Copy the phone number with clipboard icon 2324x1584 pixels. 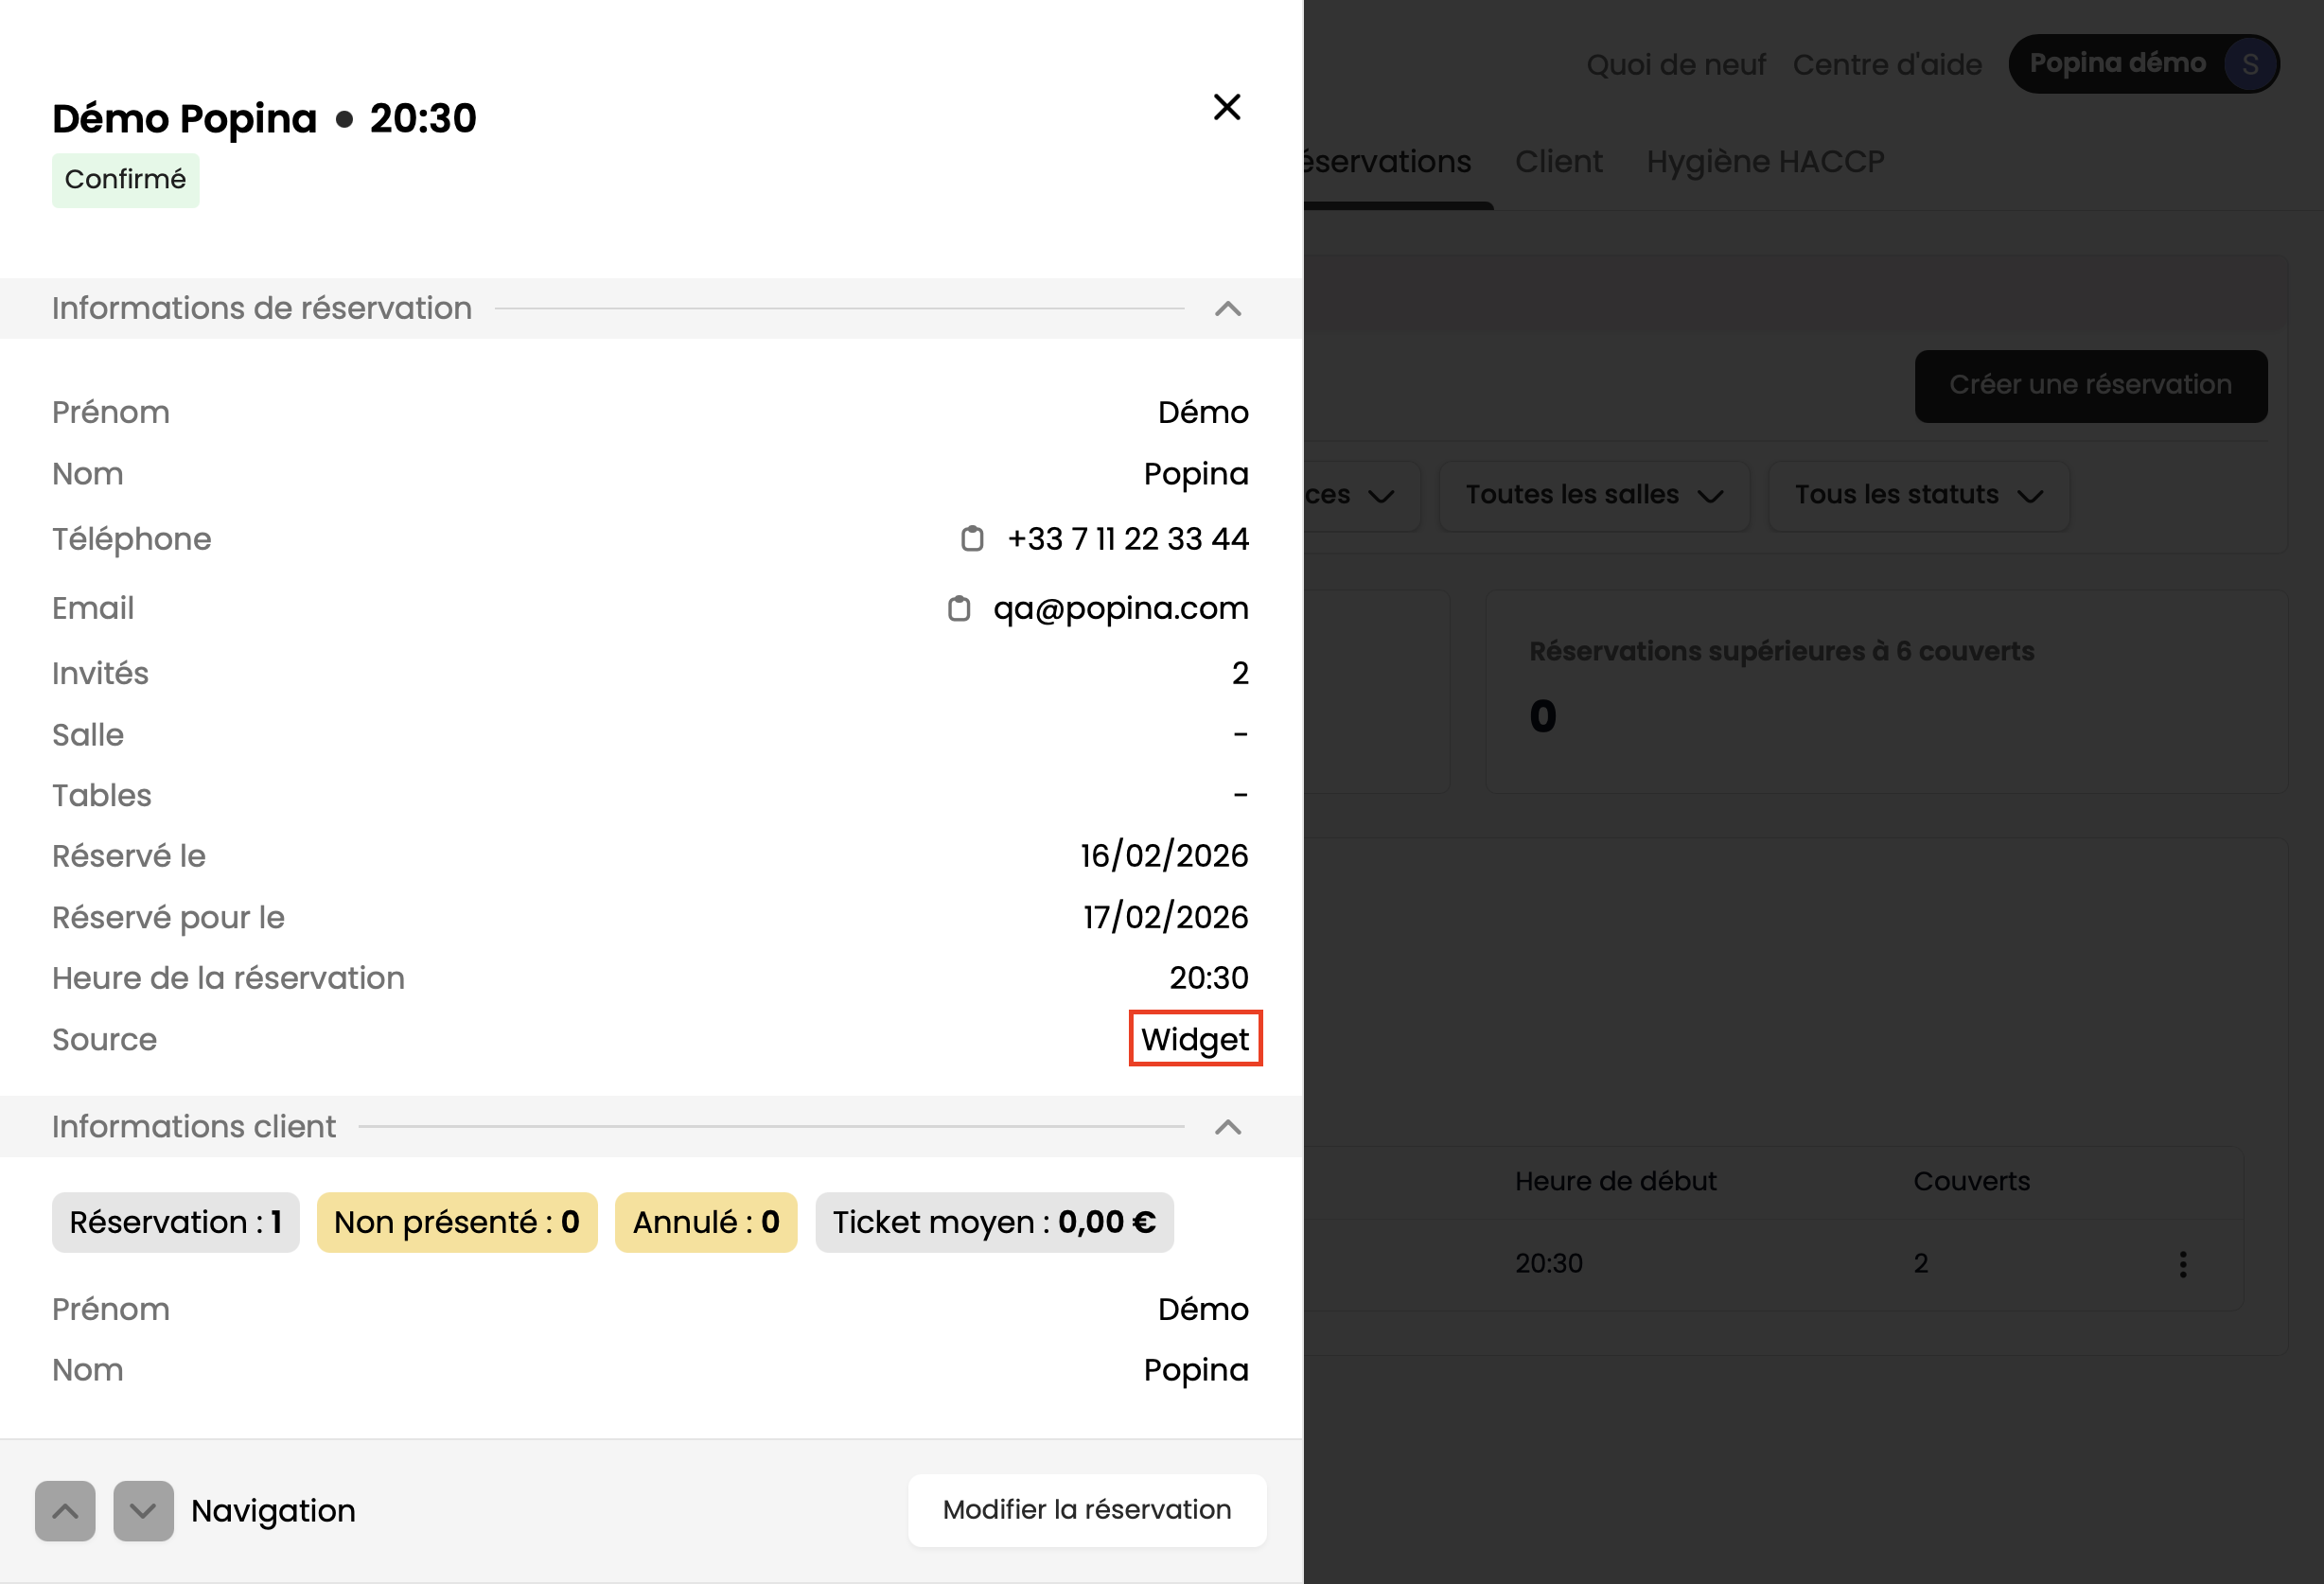coord(972,539)
